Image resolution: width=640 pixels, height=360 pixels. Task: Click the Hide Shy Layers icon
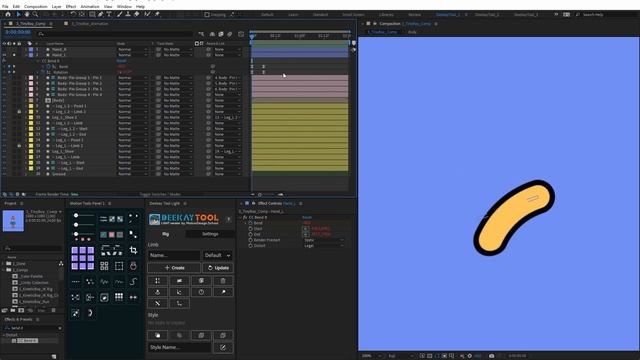tap(212, 34)
